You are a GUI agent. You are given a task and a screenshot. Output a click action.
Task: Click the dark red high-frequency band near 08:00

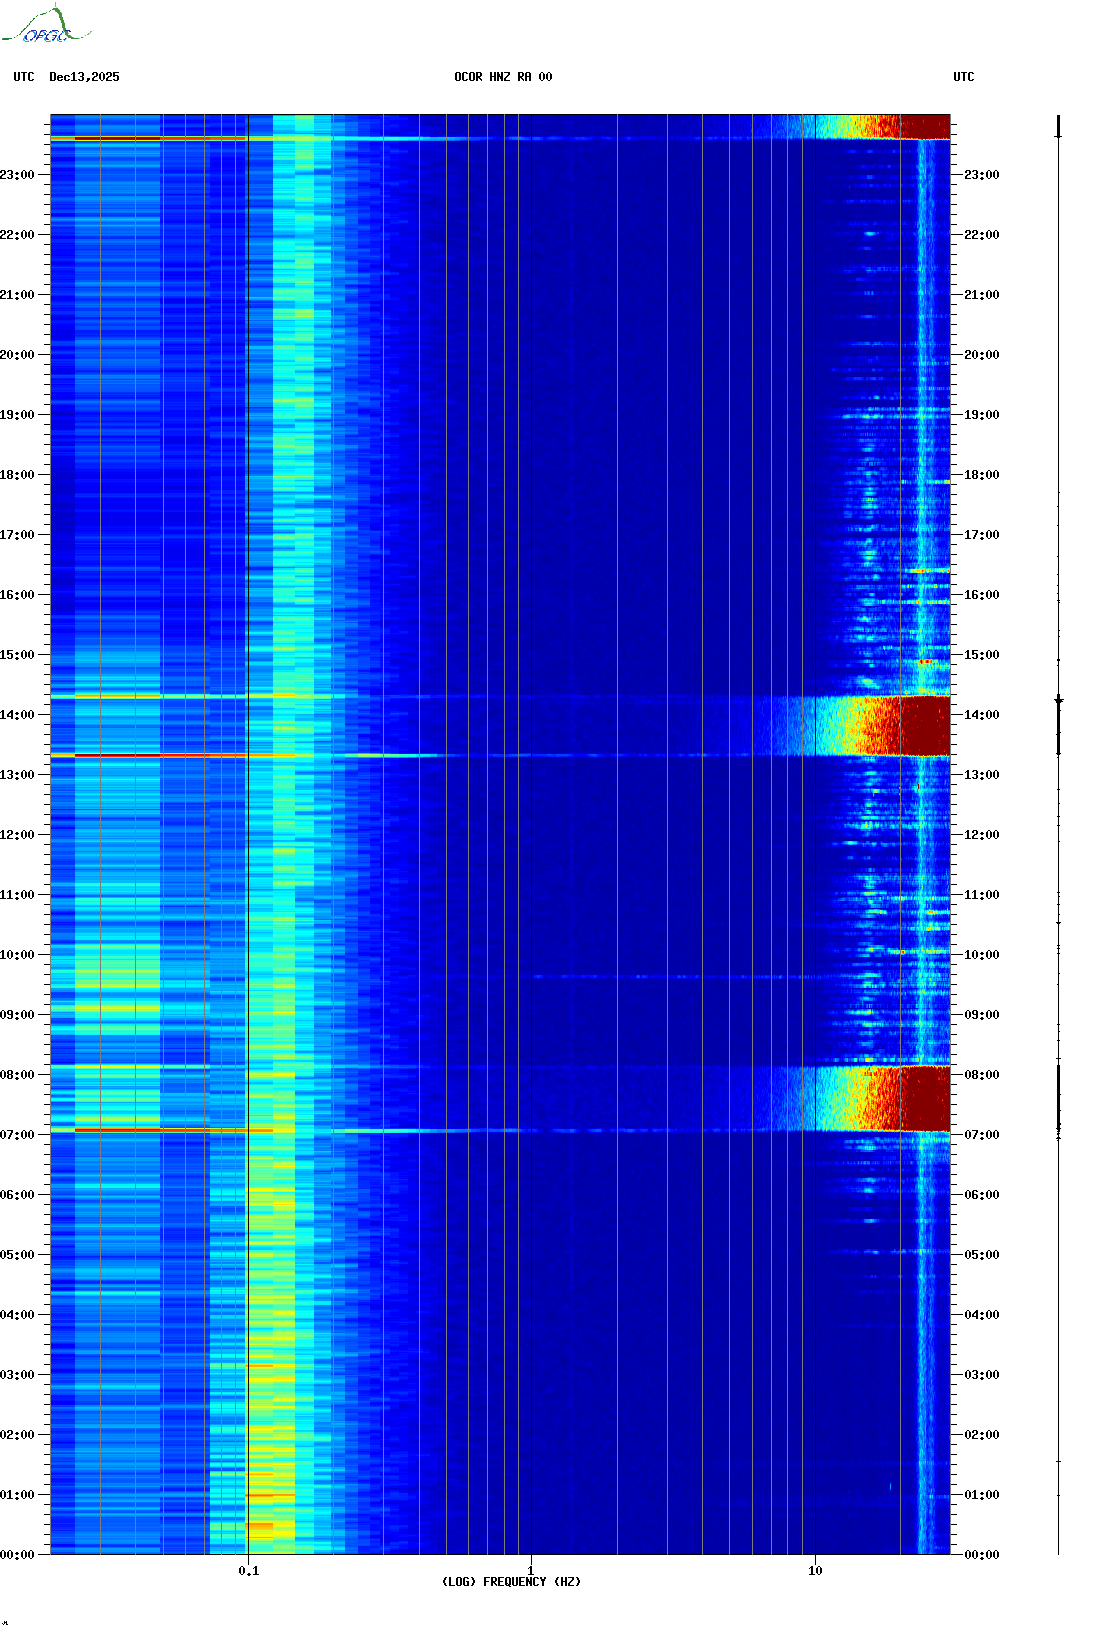coord(920,1098)
